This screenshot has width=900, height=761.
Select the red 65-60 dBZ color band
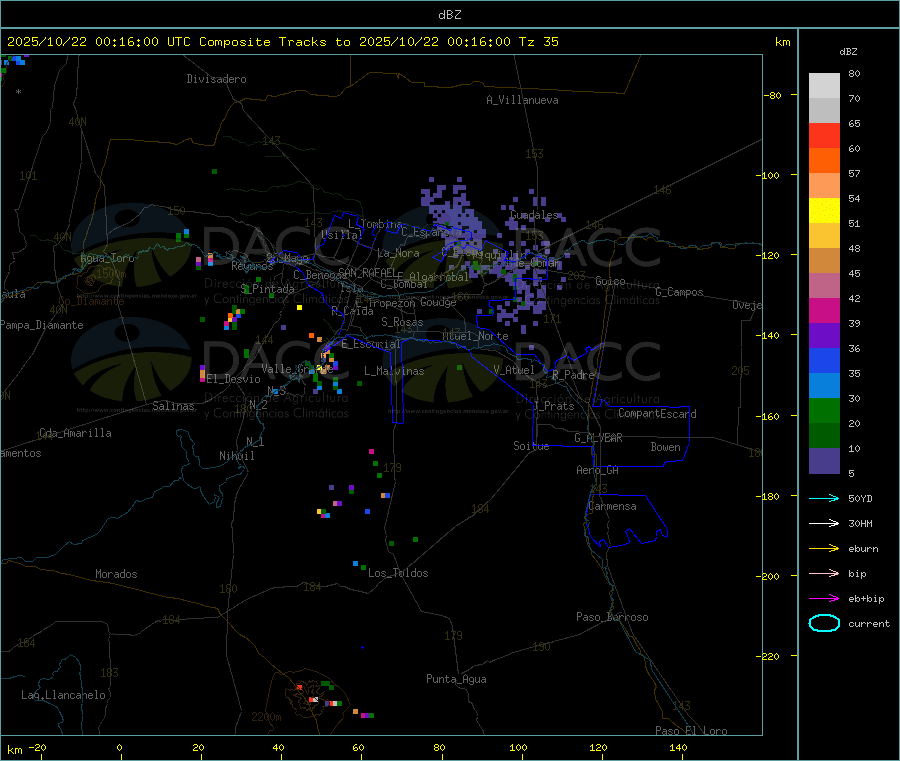[824, 135]
